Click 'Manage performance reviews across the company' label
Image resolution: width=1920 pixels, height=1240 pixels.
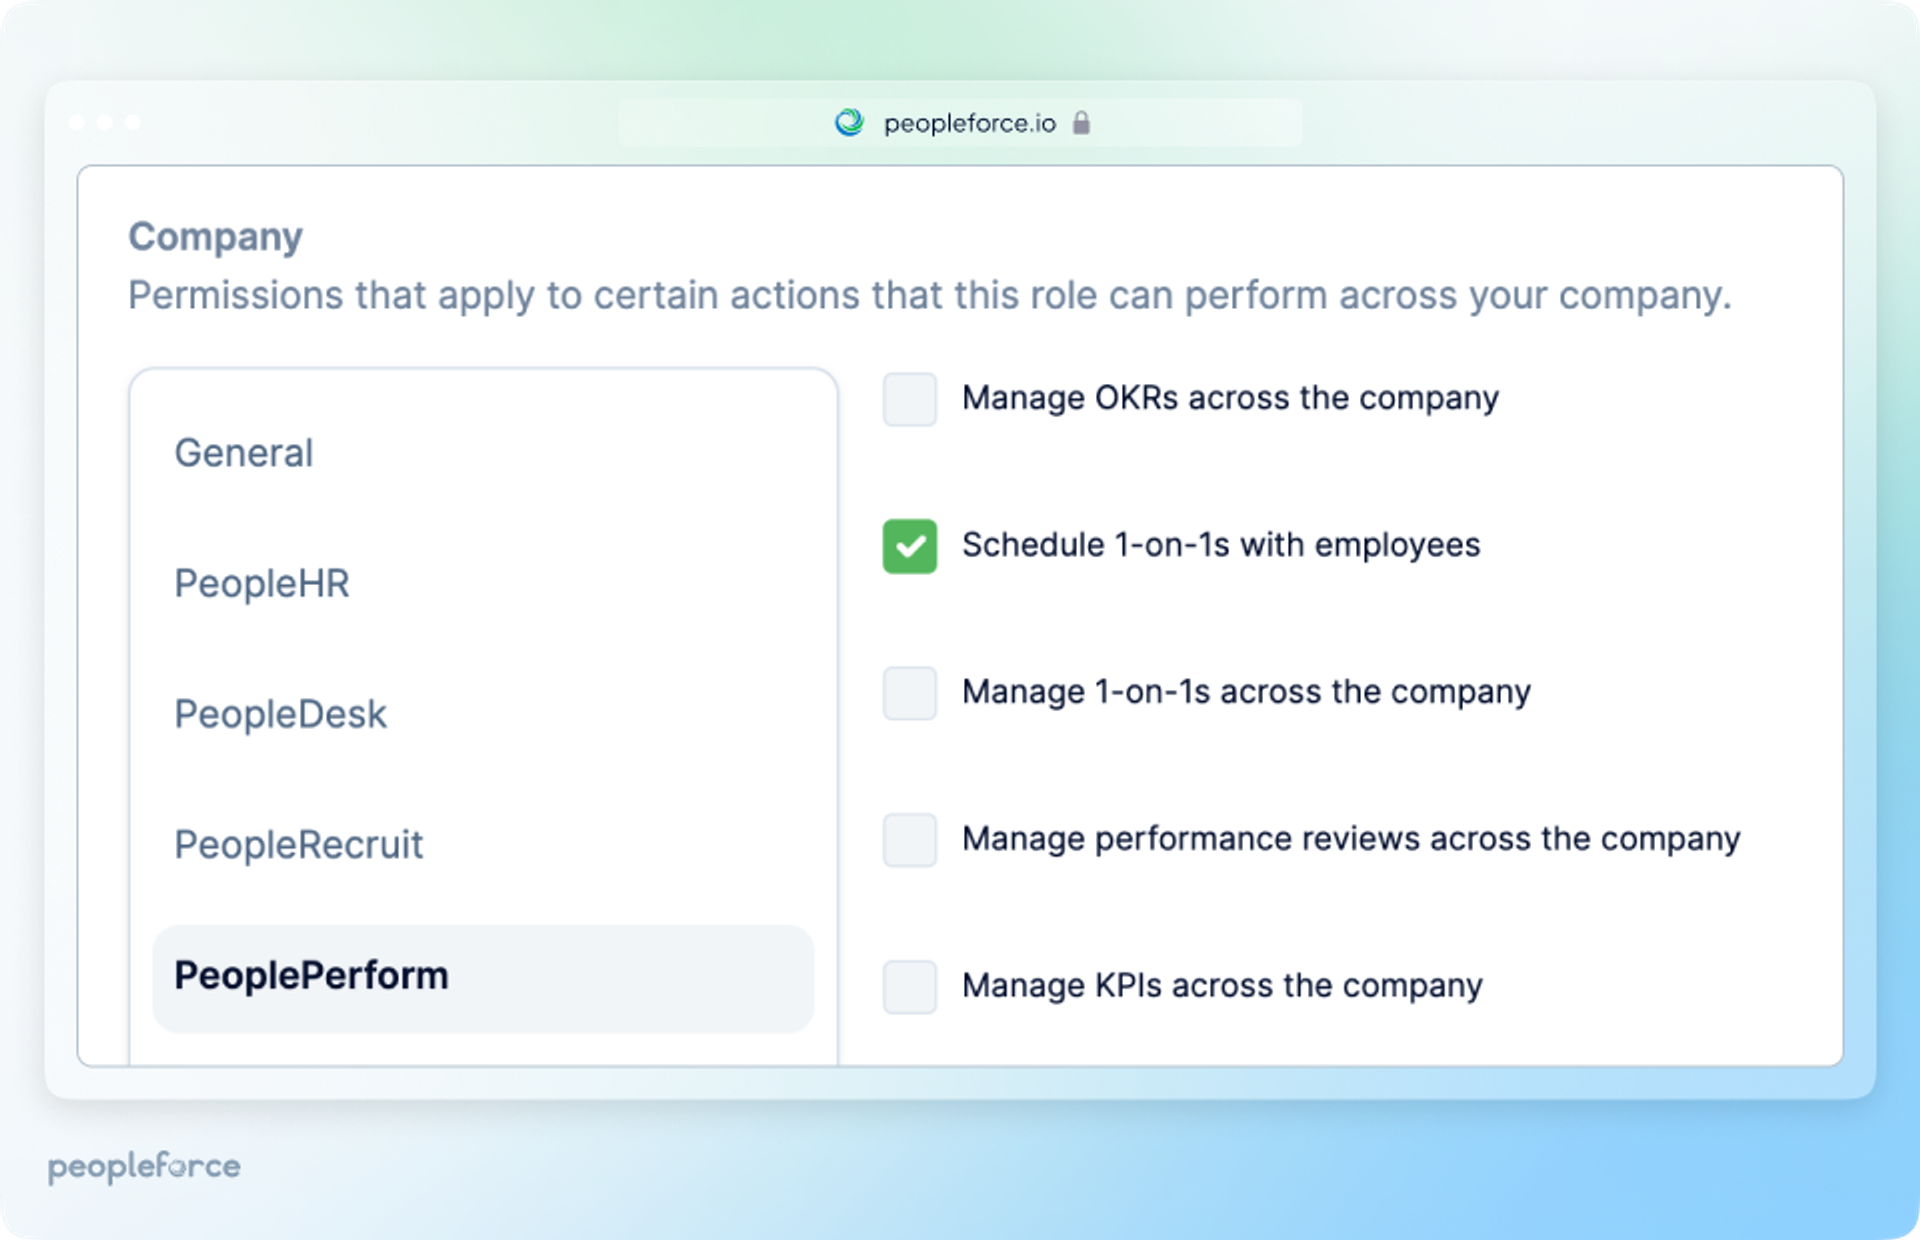(x=1351, y=839)
